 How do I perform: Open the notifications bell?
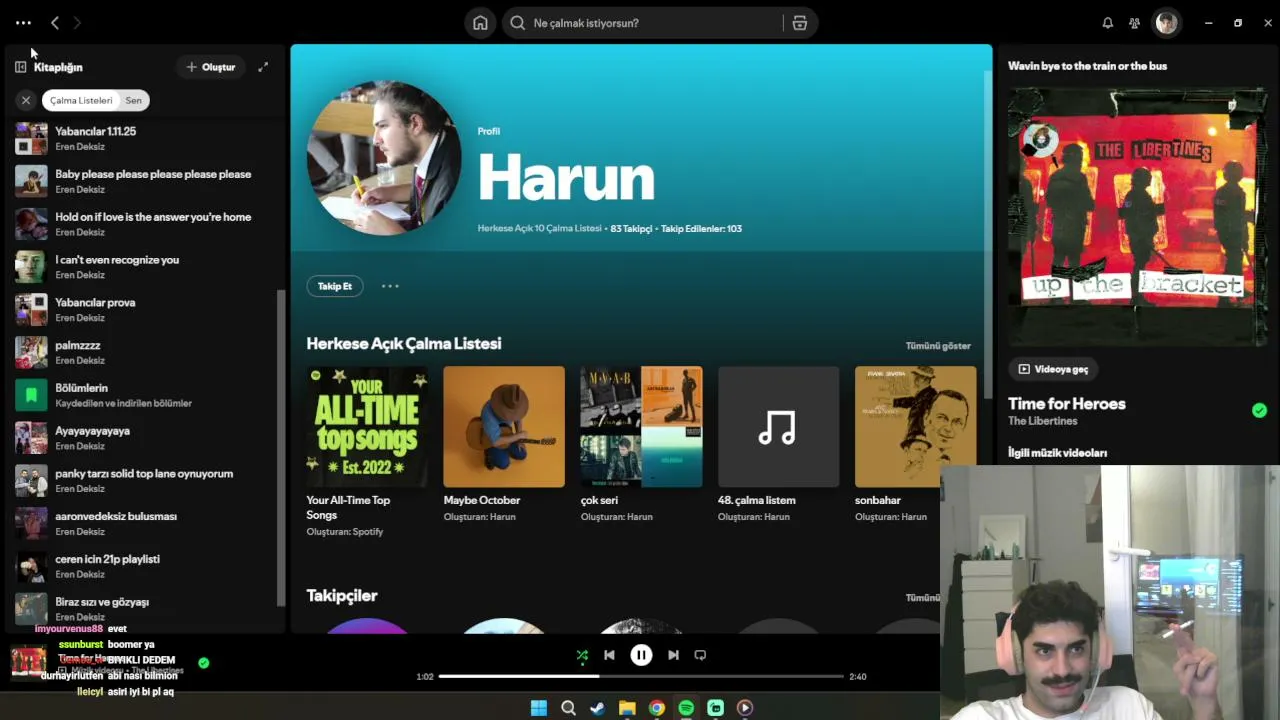1107,23
